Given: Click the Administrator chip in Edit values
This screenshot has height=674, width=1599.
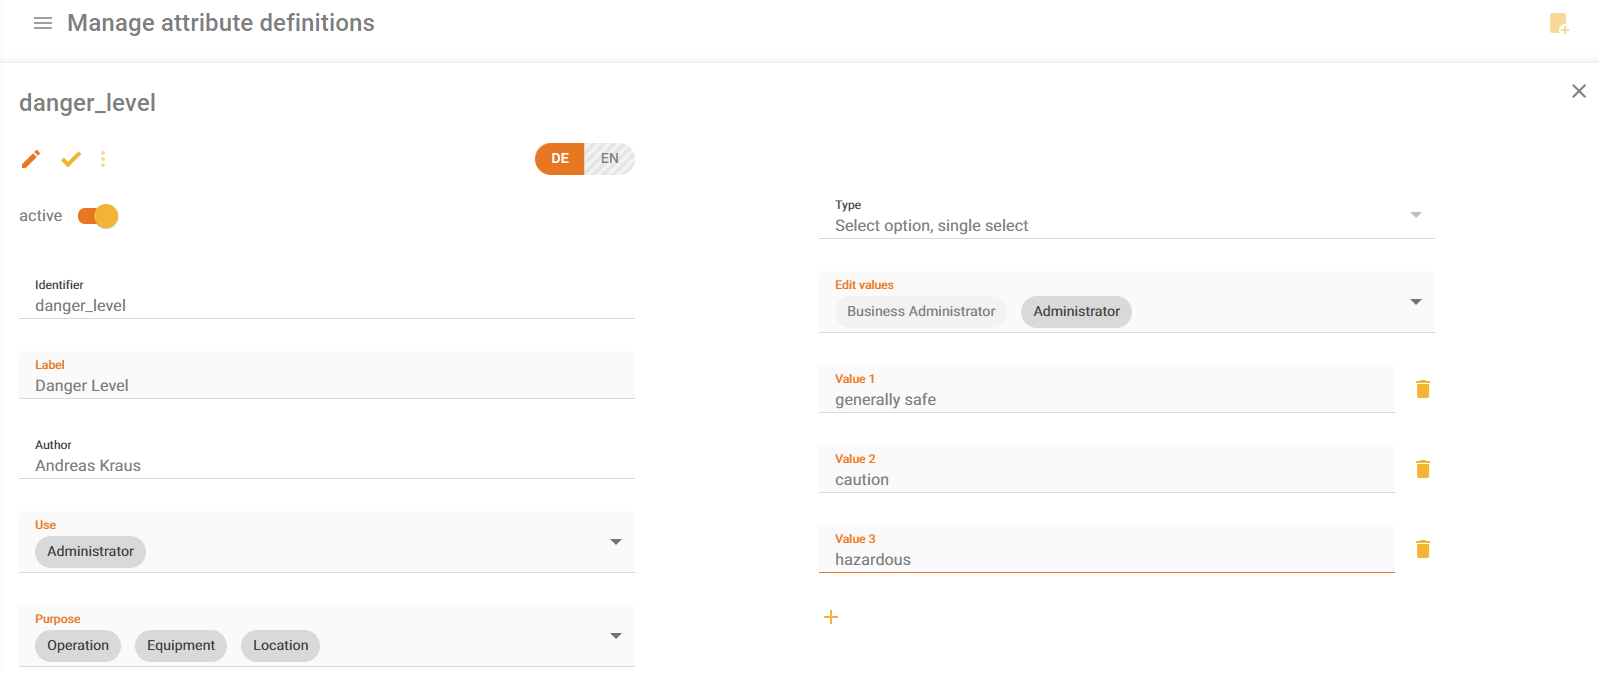Looking at the screenshot, I should pyautogui.click(x=1077, y=312).
